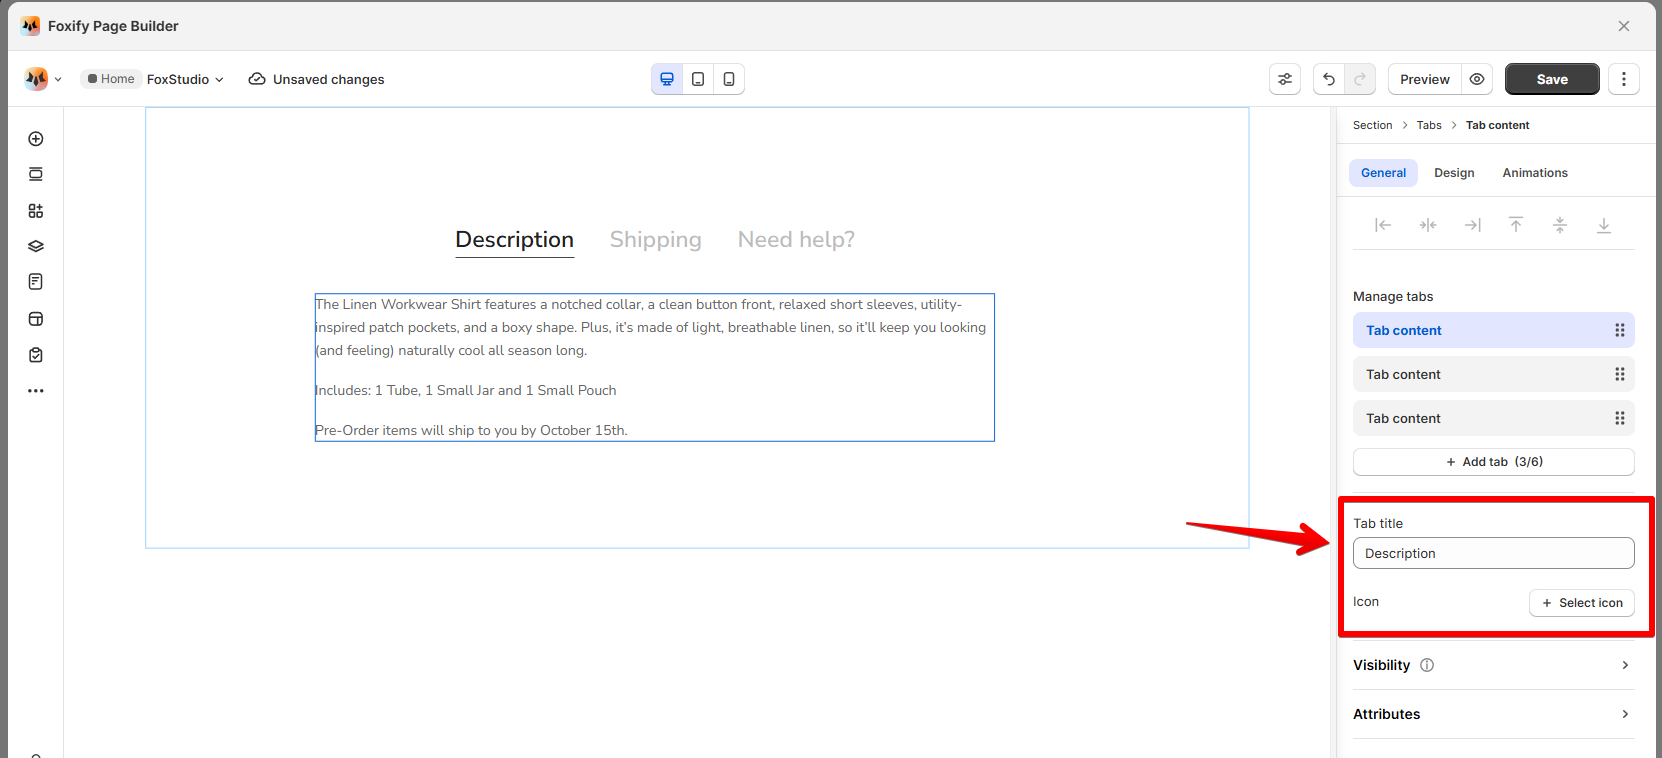Click drag handle of third Tab content

(x=1620, y=418)
